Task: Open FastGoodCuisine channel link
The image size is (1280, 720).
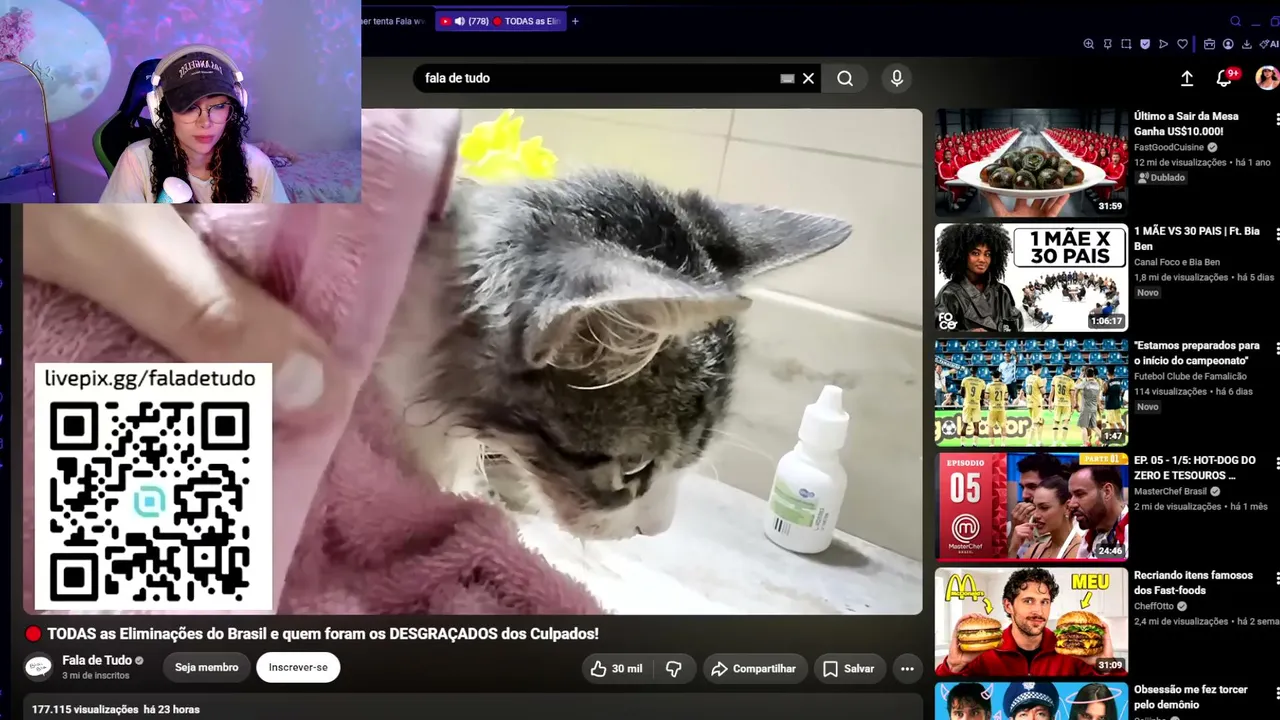Action: 1170,147
